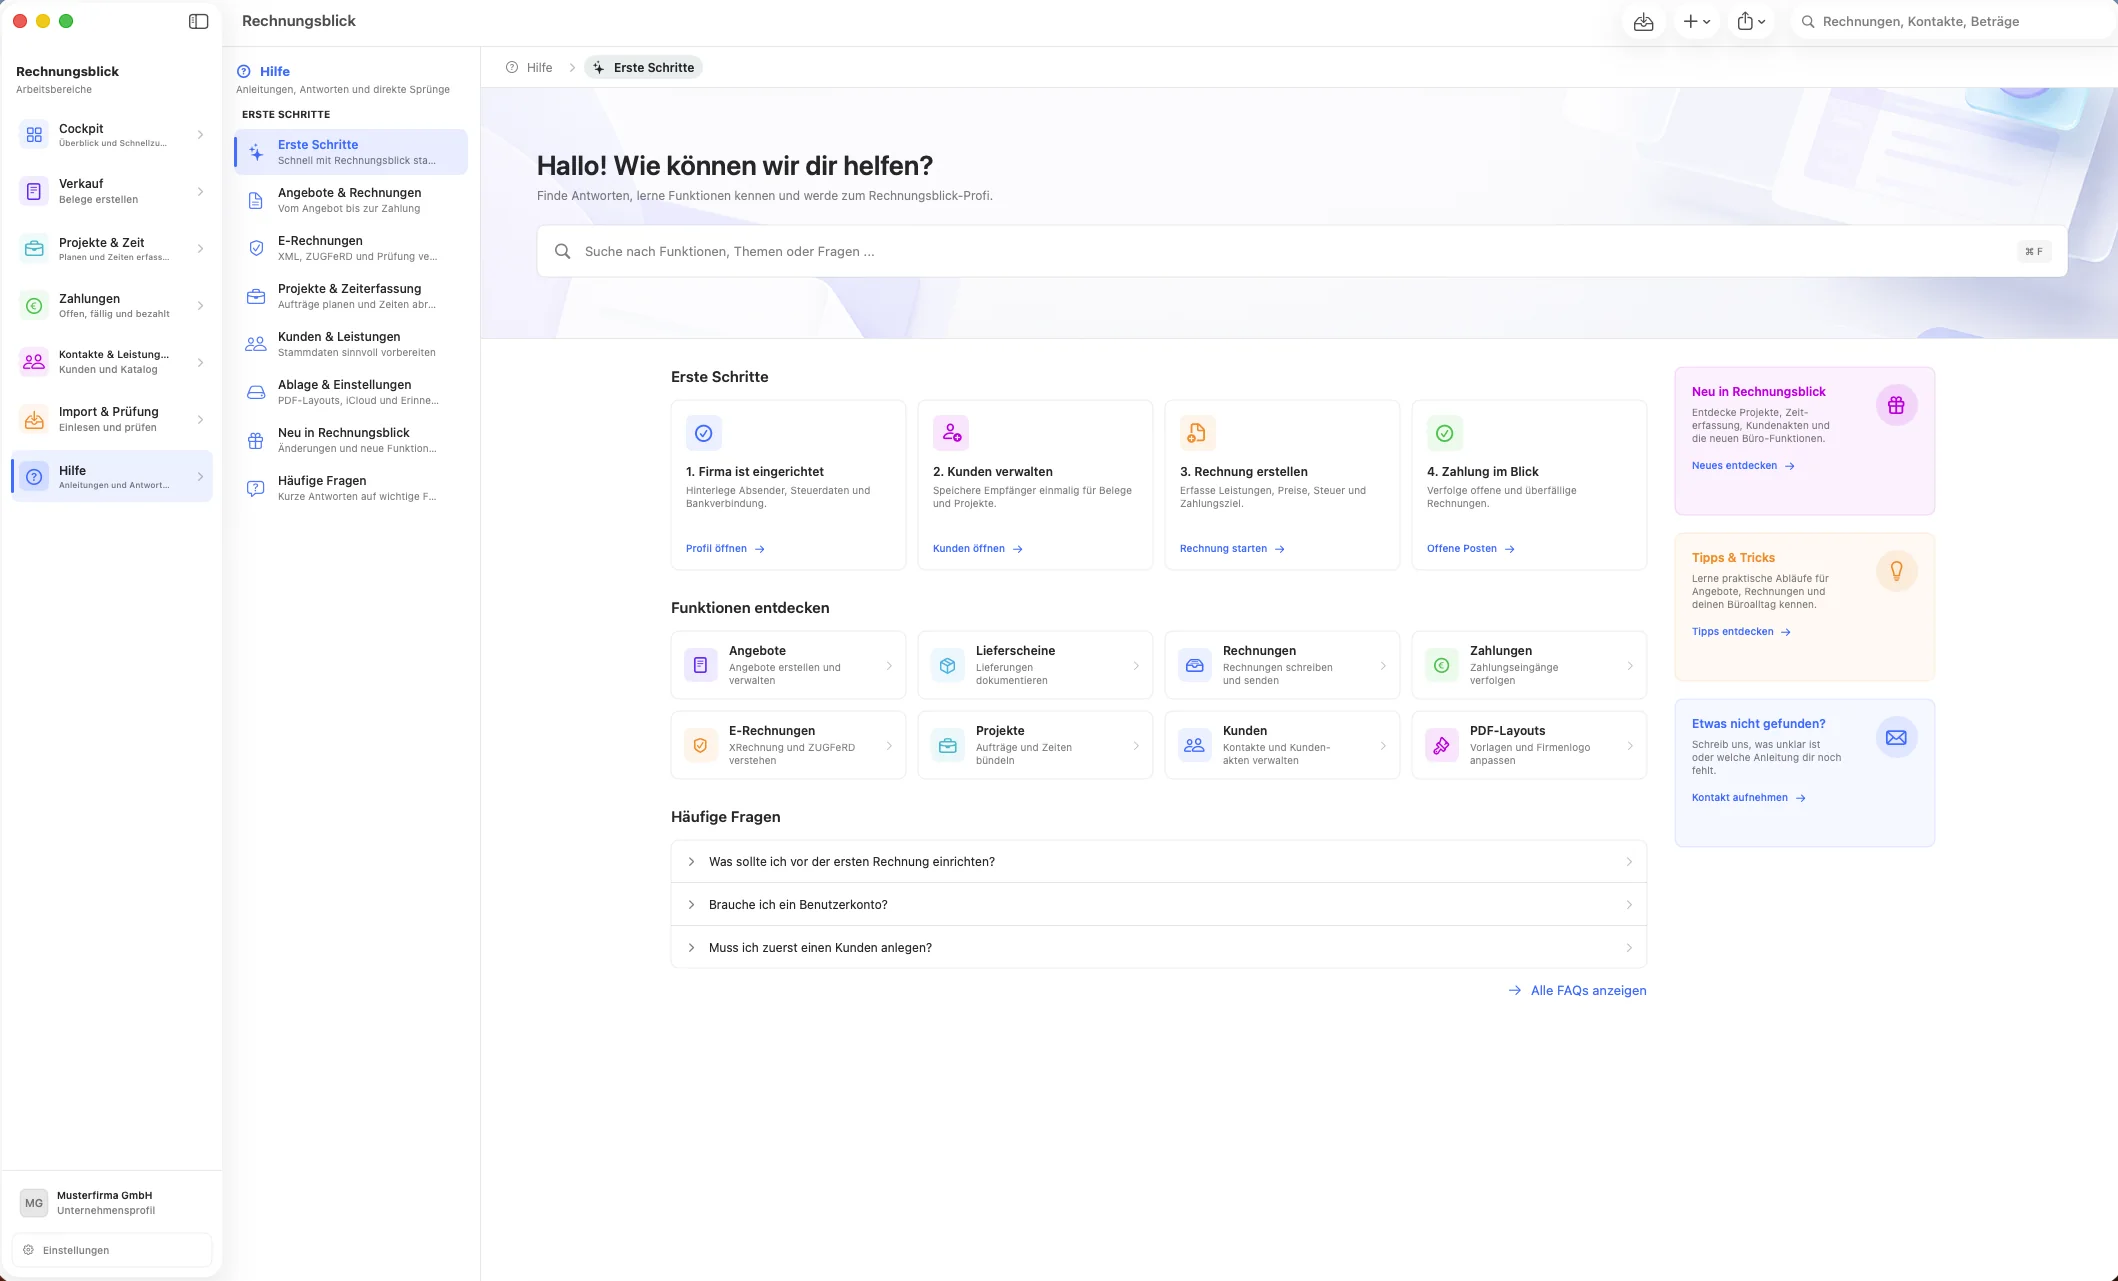Select the E-Rechnungen help topic
The height and width of the screenshot is (1281, 2118).
[351, 248]
